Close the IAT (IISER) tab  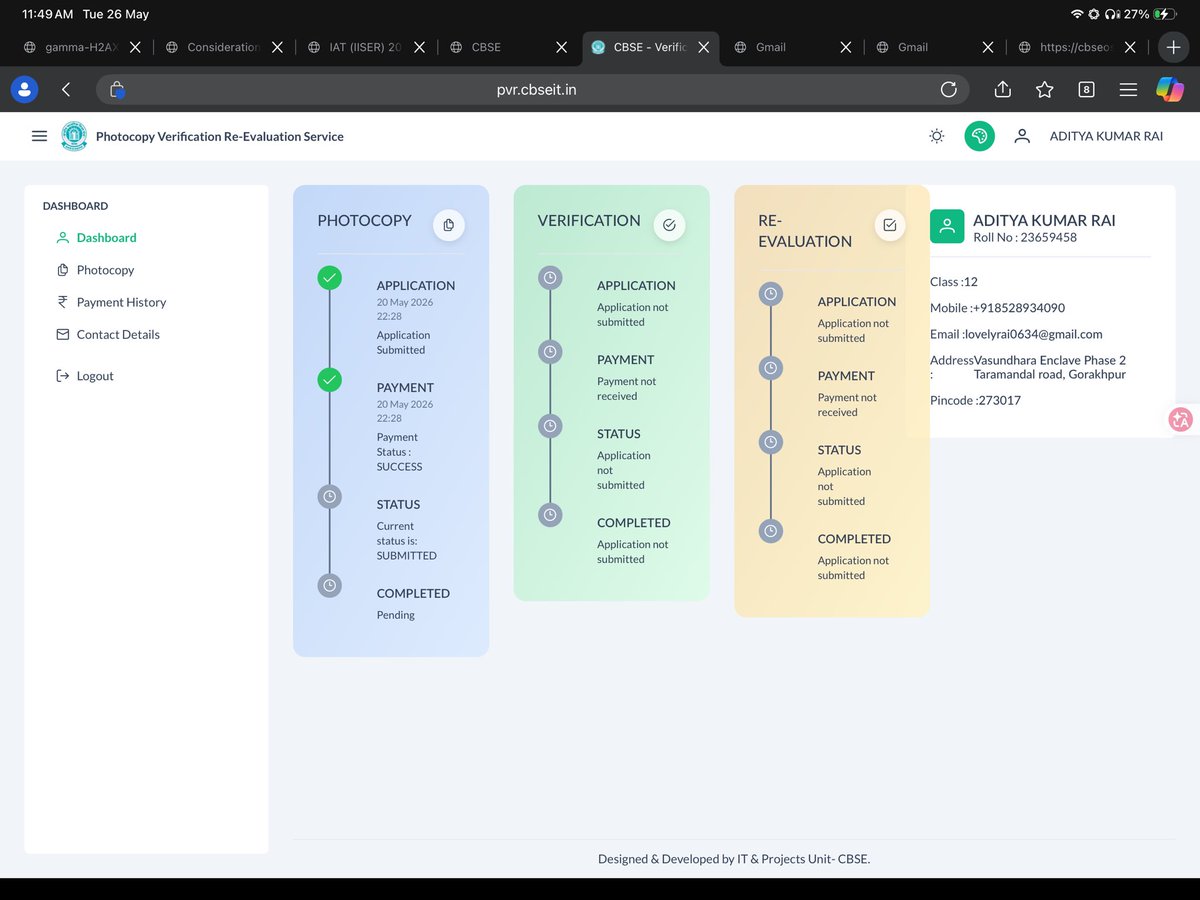coord(419,47)
